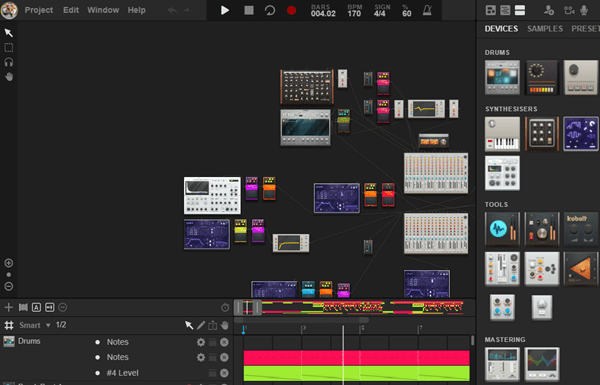Redo the last action

pos(186,10)
